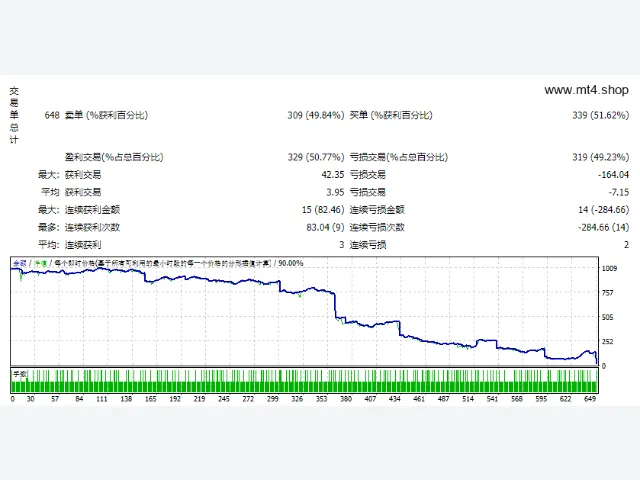Select the total trades value 648
This screenshot has width=640, height=480.
(52, 116)
